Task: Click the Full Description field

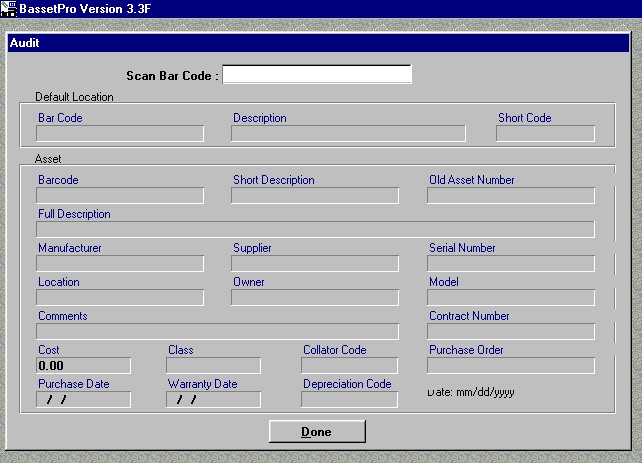Action: 315,229
